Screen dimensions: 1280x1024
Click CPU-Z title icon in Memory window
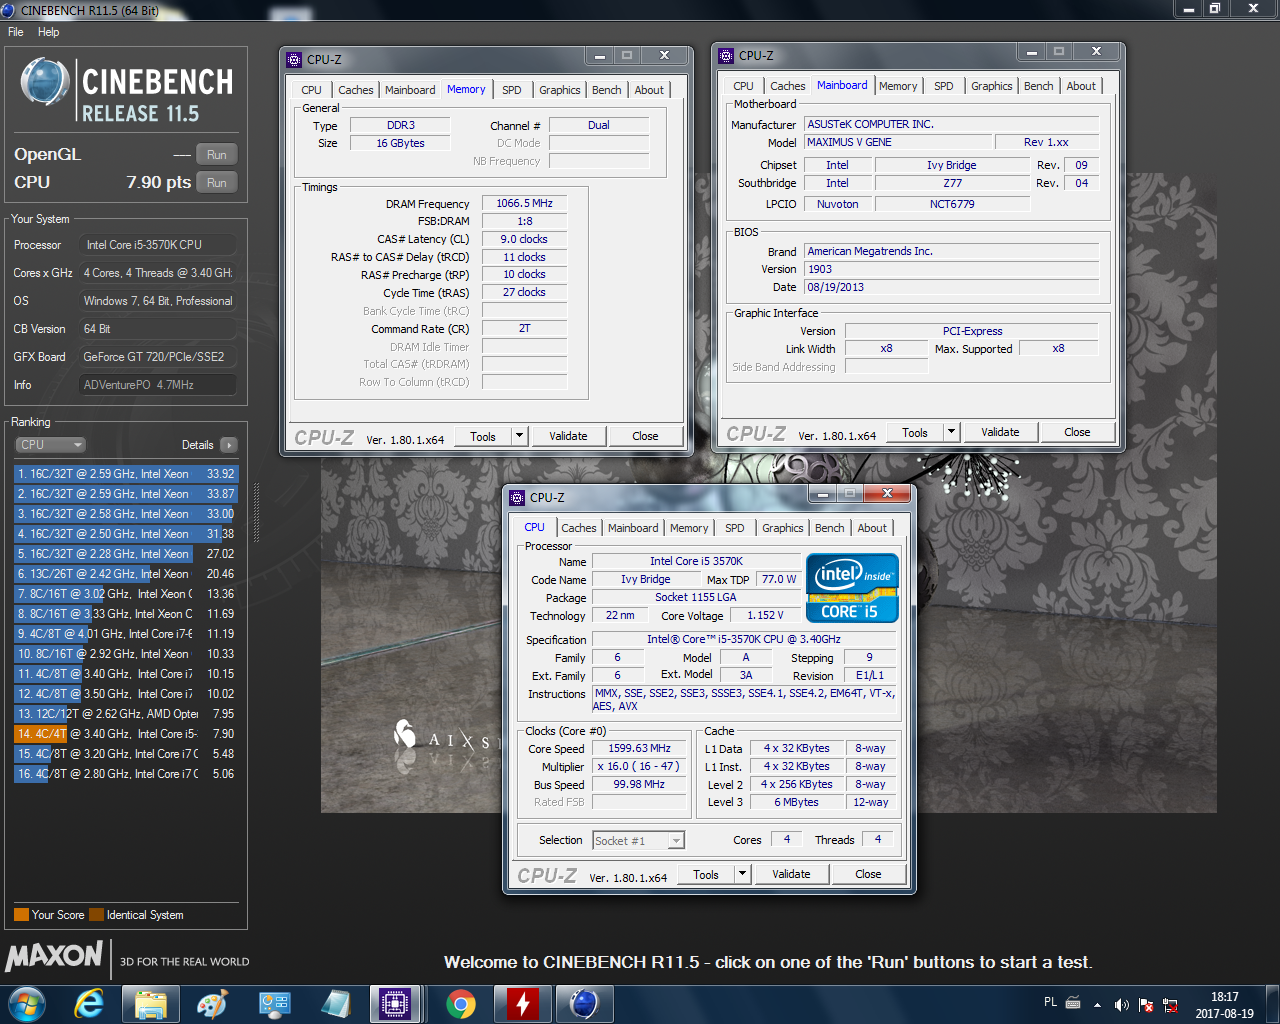(294, 59)
